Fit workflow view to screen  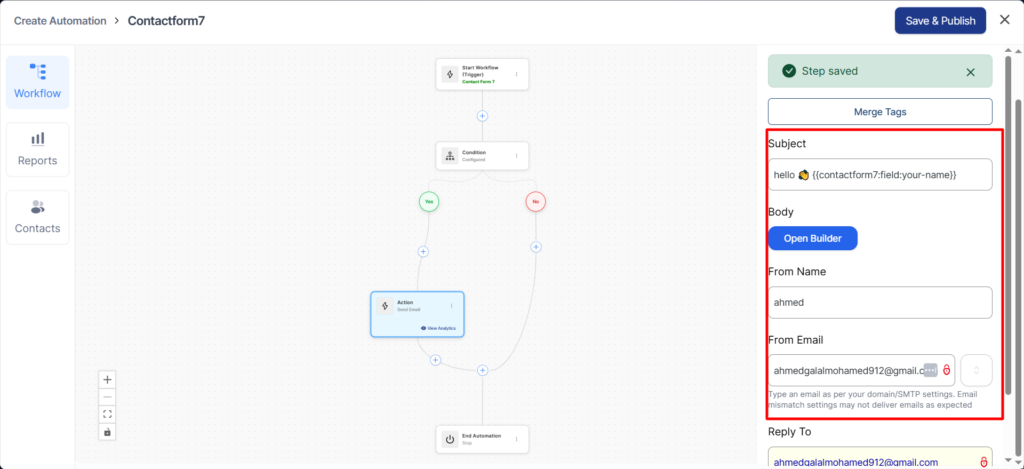pyautogui.click(x=108, y=414)
